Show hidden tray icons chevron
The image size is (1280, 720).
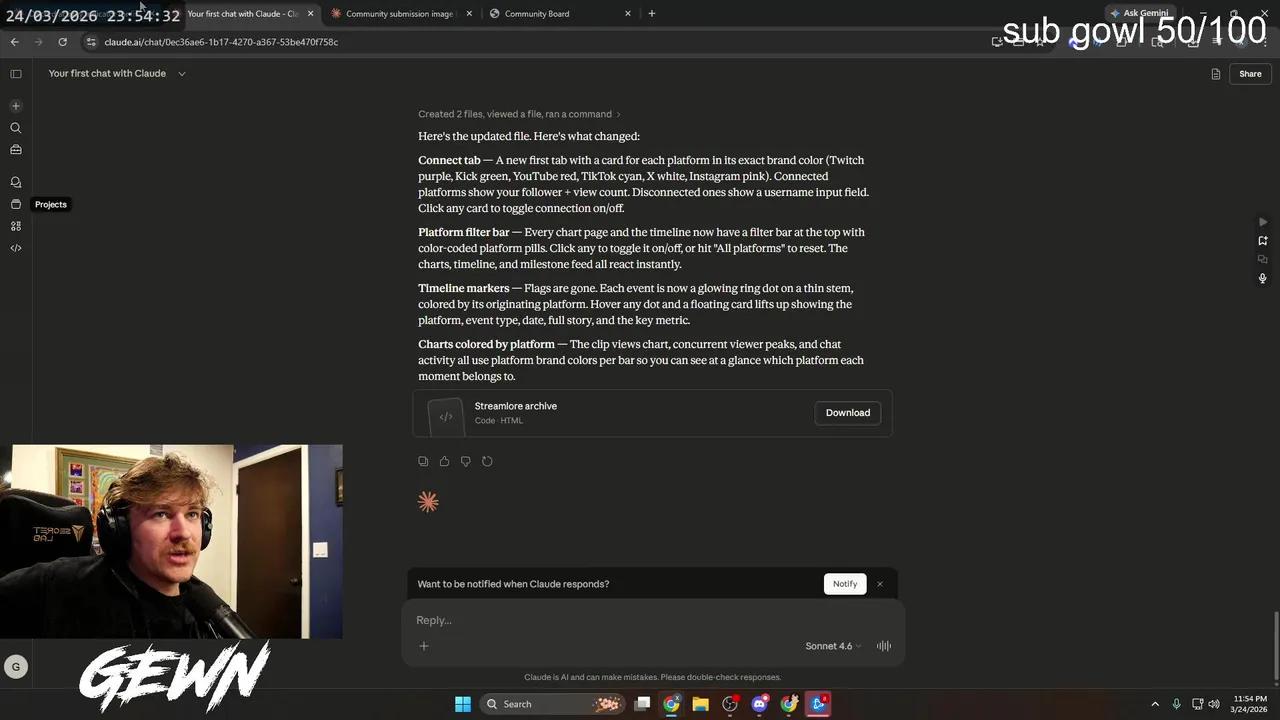point(1155,704)
